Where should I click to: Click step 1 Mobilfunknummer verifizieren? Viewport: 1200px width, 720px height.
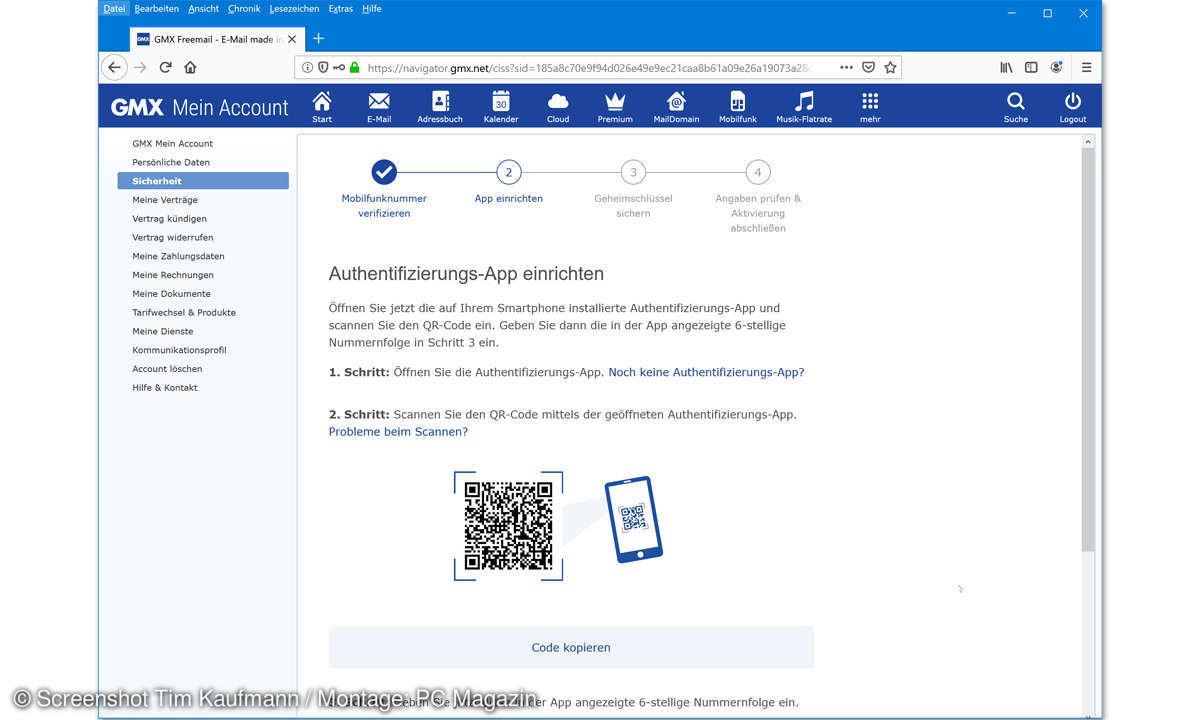pyautogui.click(x=384, y=189)
